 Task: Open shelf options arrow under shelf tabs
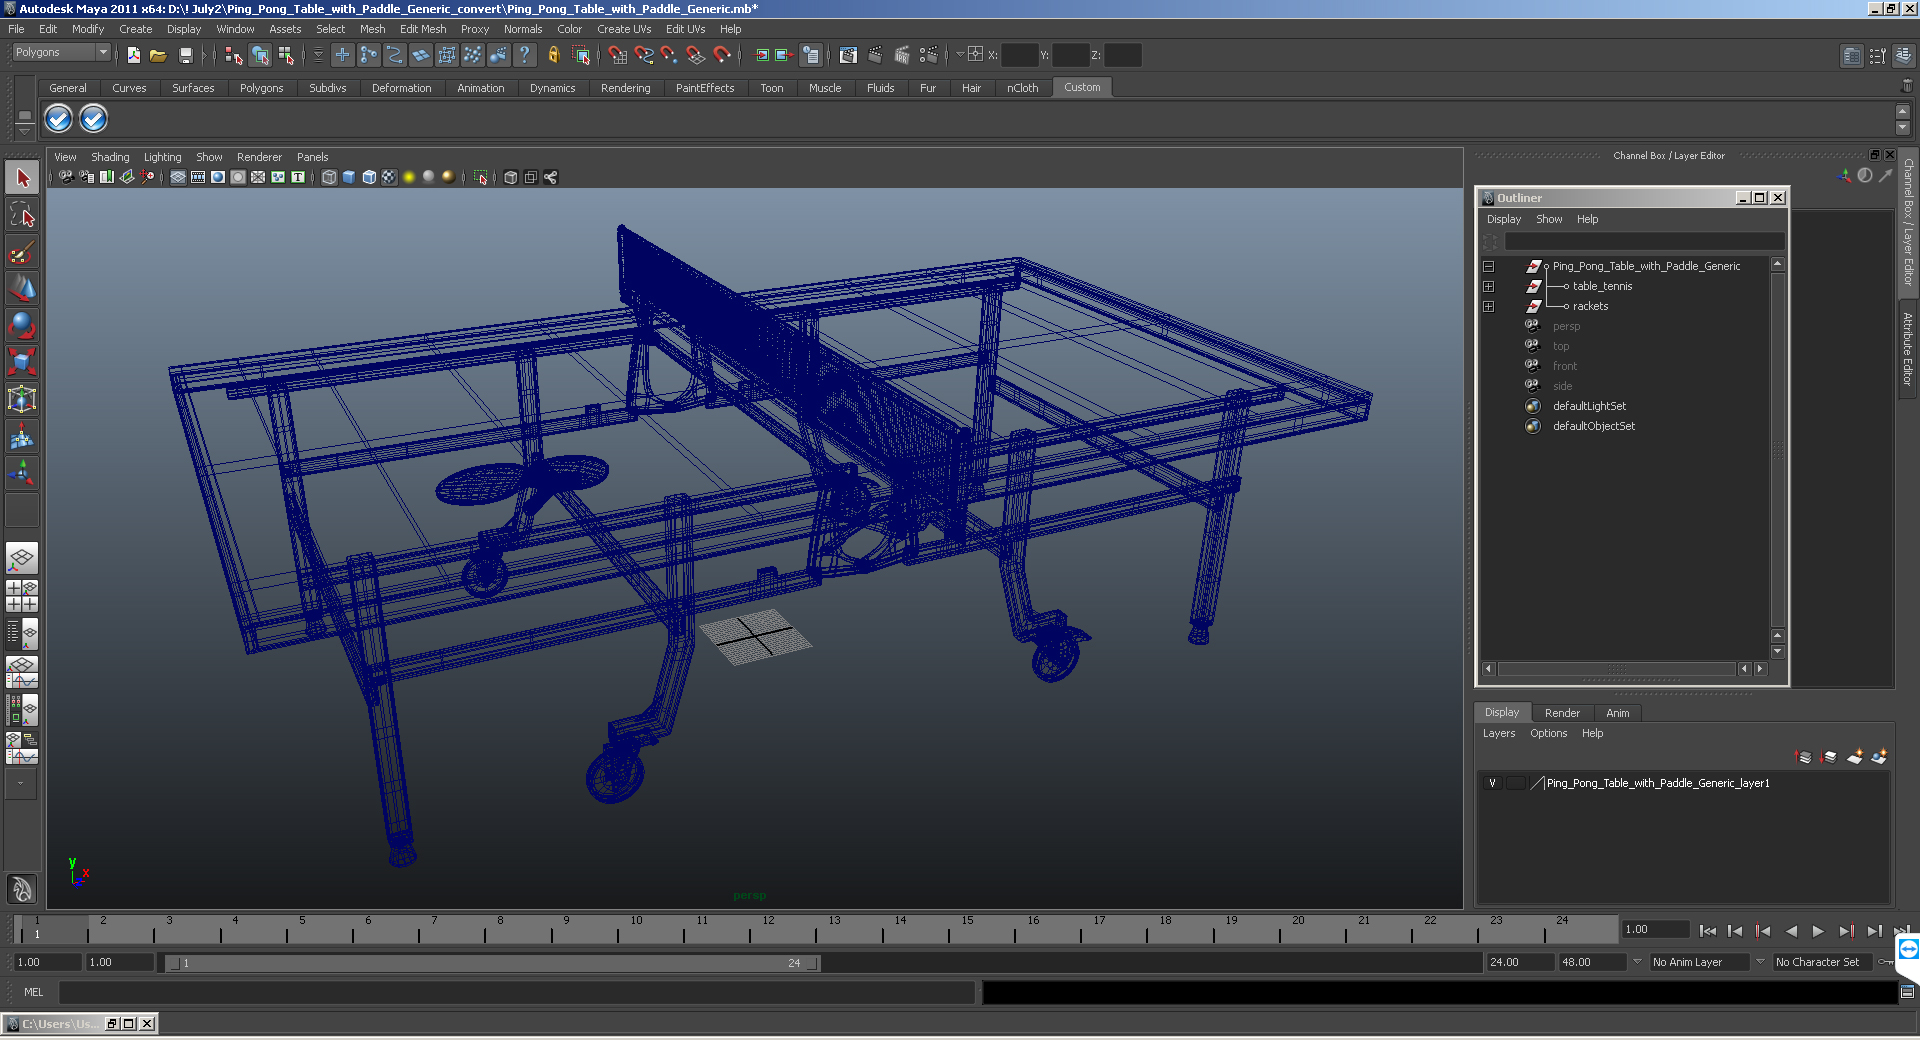coord(25,131)
